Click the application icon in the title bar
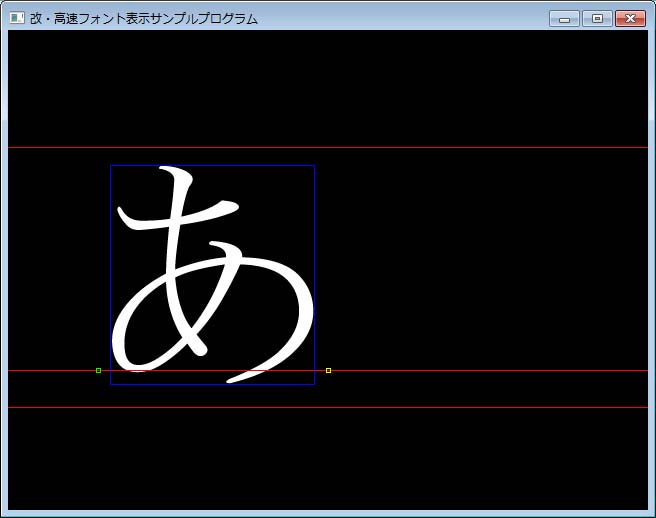The height and width of the screenshot is (518, 656). click(17, 18)
